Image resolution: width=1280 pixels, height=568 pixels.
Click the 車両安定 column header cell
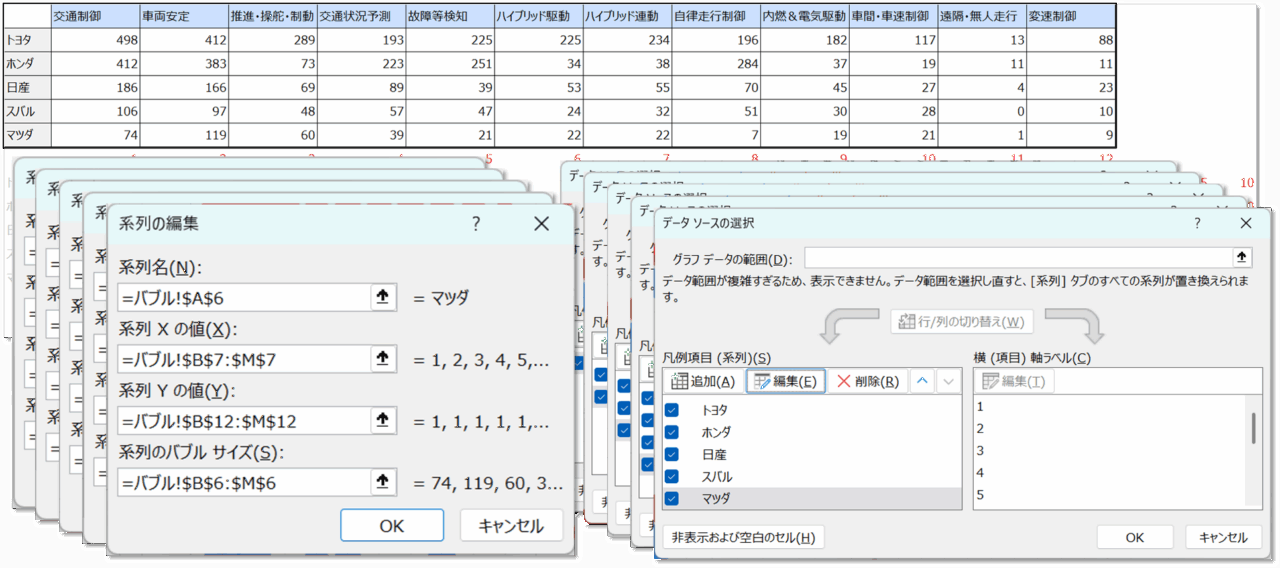click(184, 17)
